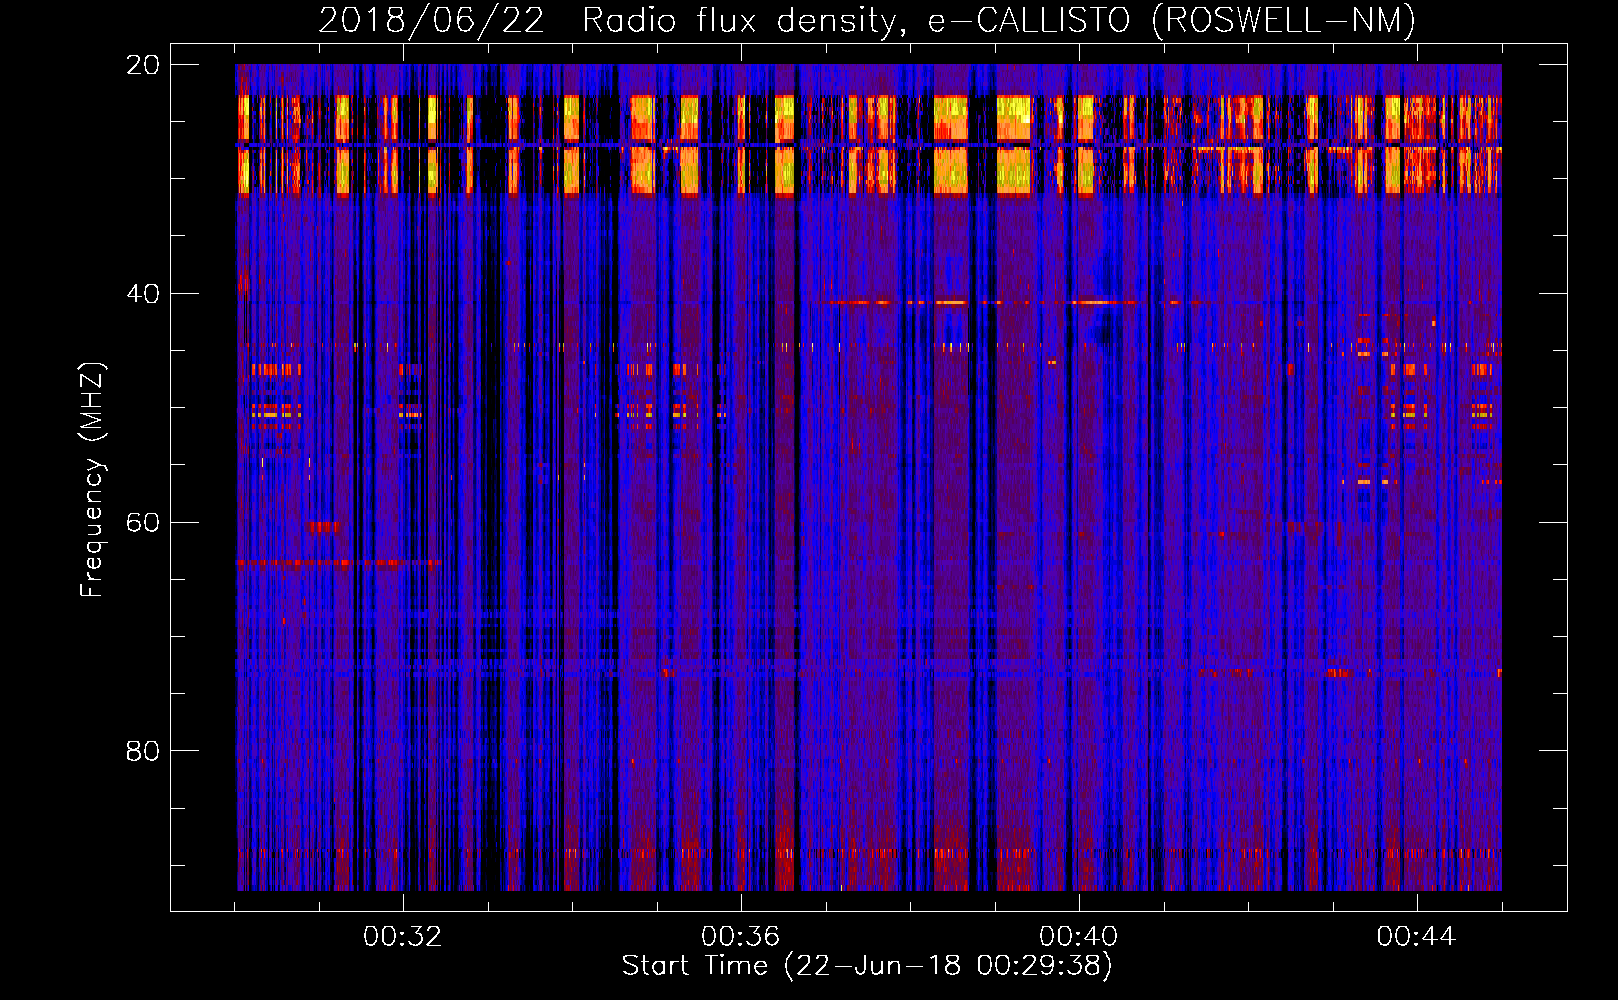Image resolution: width=1618 pixels, height=1000 pixels.
Task: Click the time tick label "00:36"
Action: (740, 937)
